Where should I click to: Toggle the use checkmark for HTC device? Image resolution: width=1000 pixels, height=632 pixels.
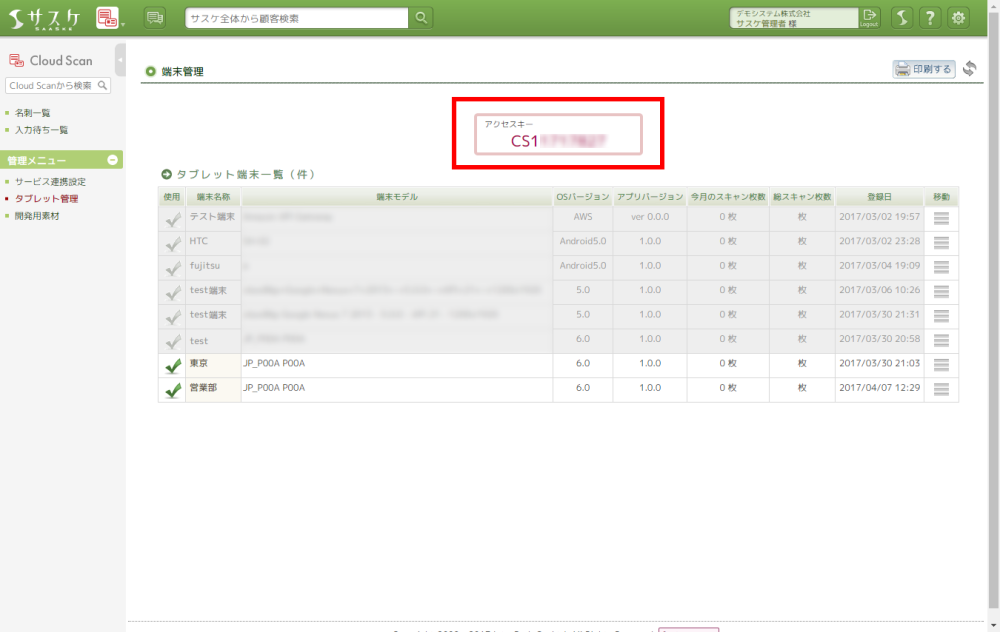(x=172, y=243)
